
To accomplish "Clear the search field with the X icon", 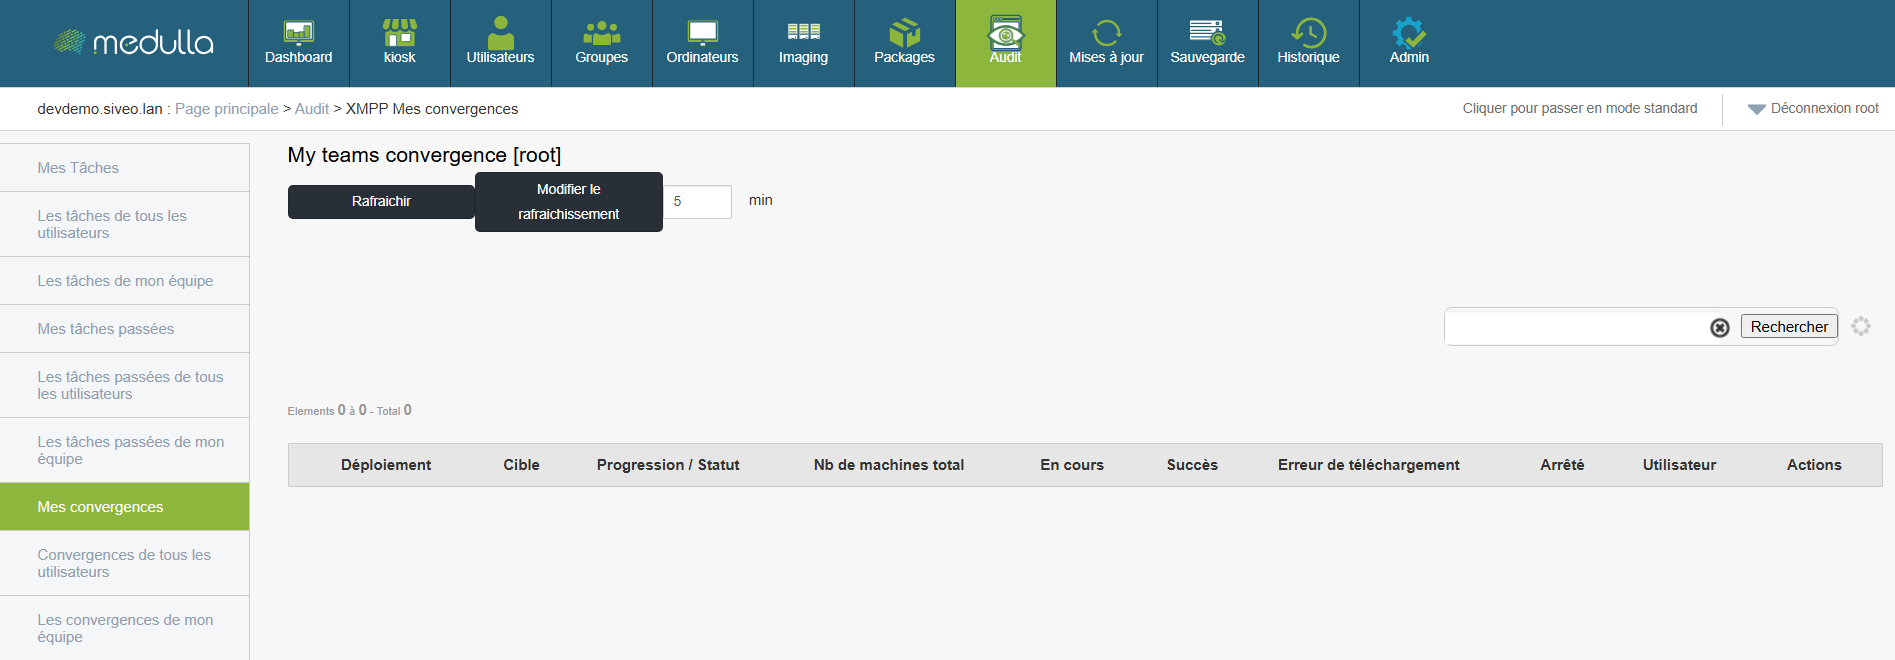I will tap(1719, 327).
